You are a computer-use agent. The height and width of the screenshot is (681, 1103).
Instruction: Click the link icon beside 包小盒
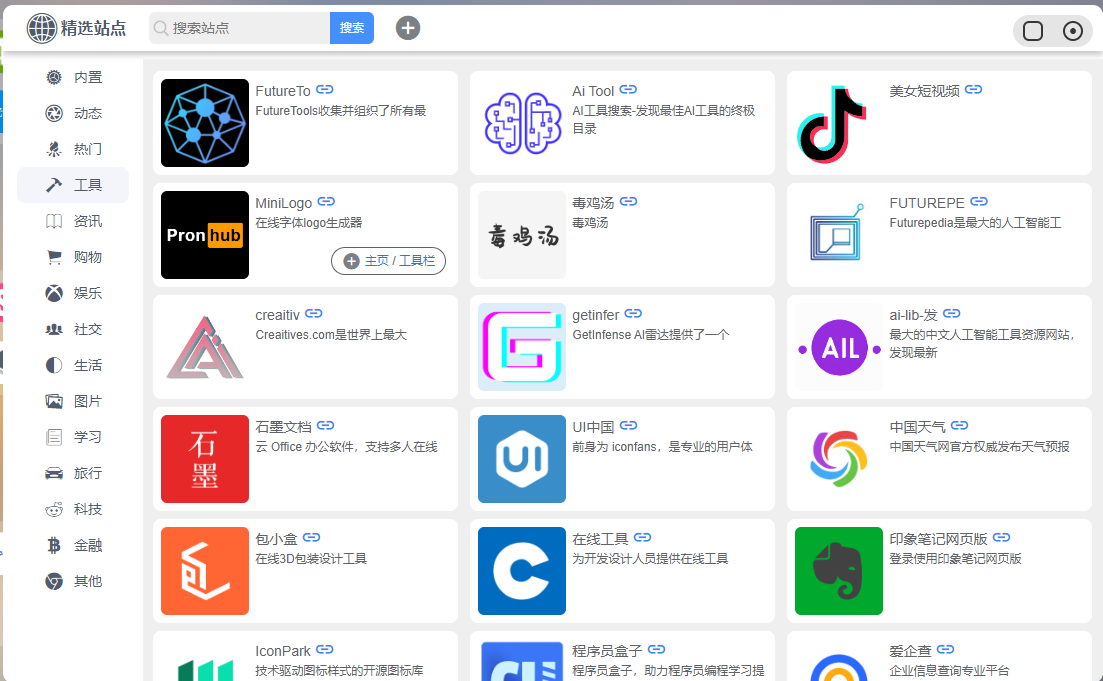(x=312, y=537)
